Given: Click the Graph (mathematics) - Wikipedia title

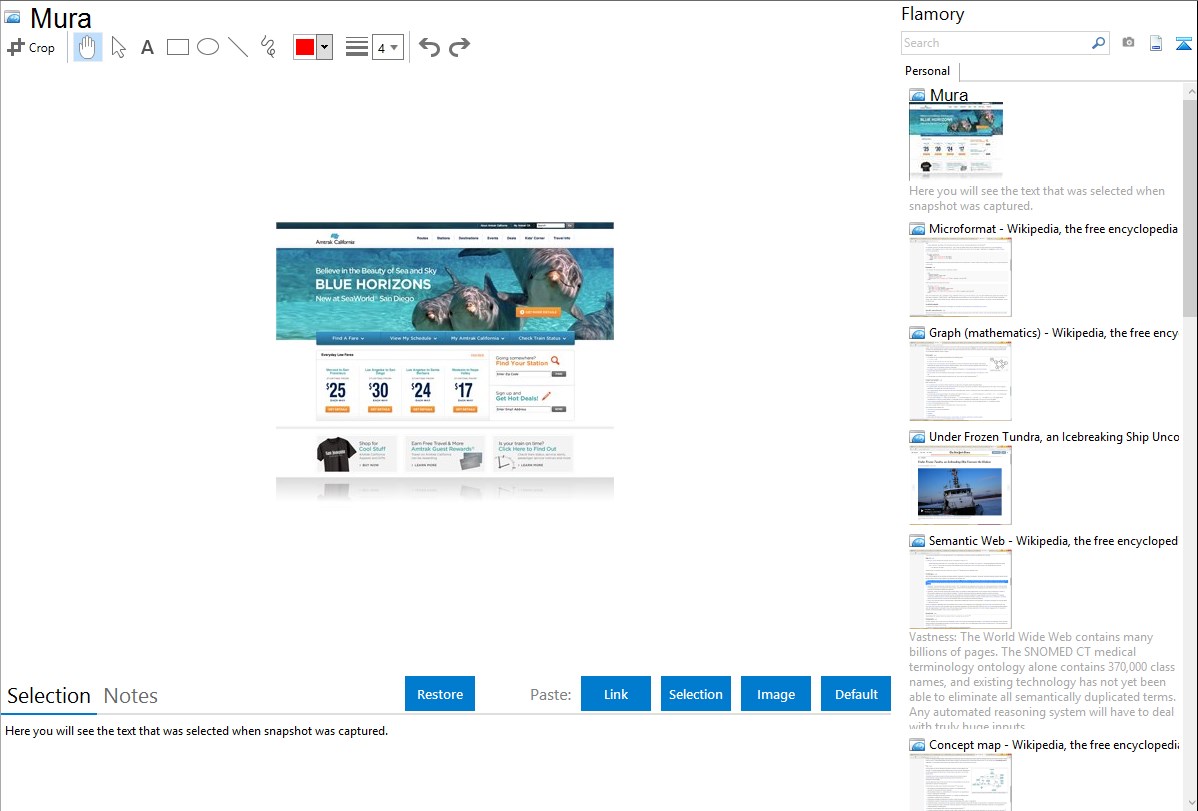Looking at the screenshot, I should pos(1053,333).
